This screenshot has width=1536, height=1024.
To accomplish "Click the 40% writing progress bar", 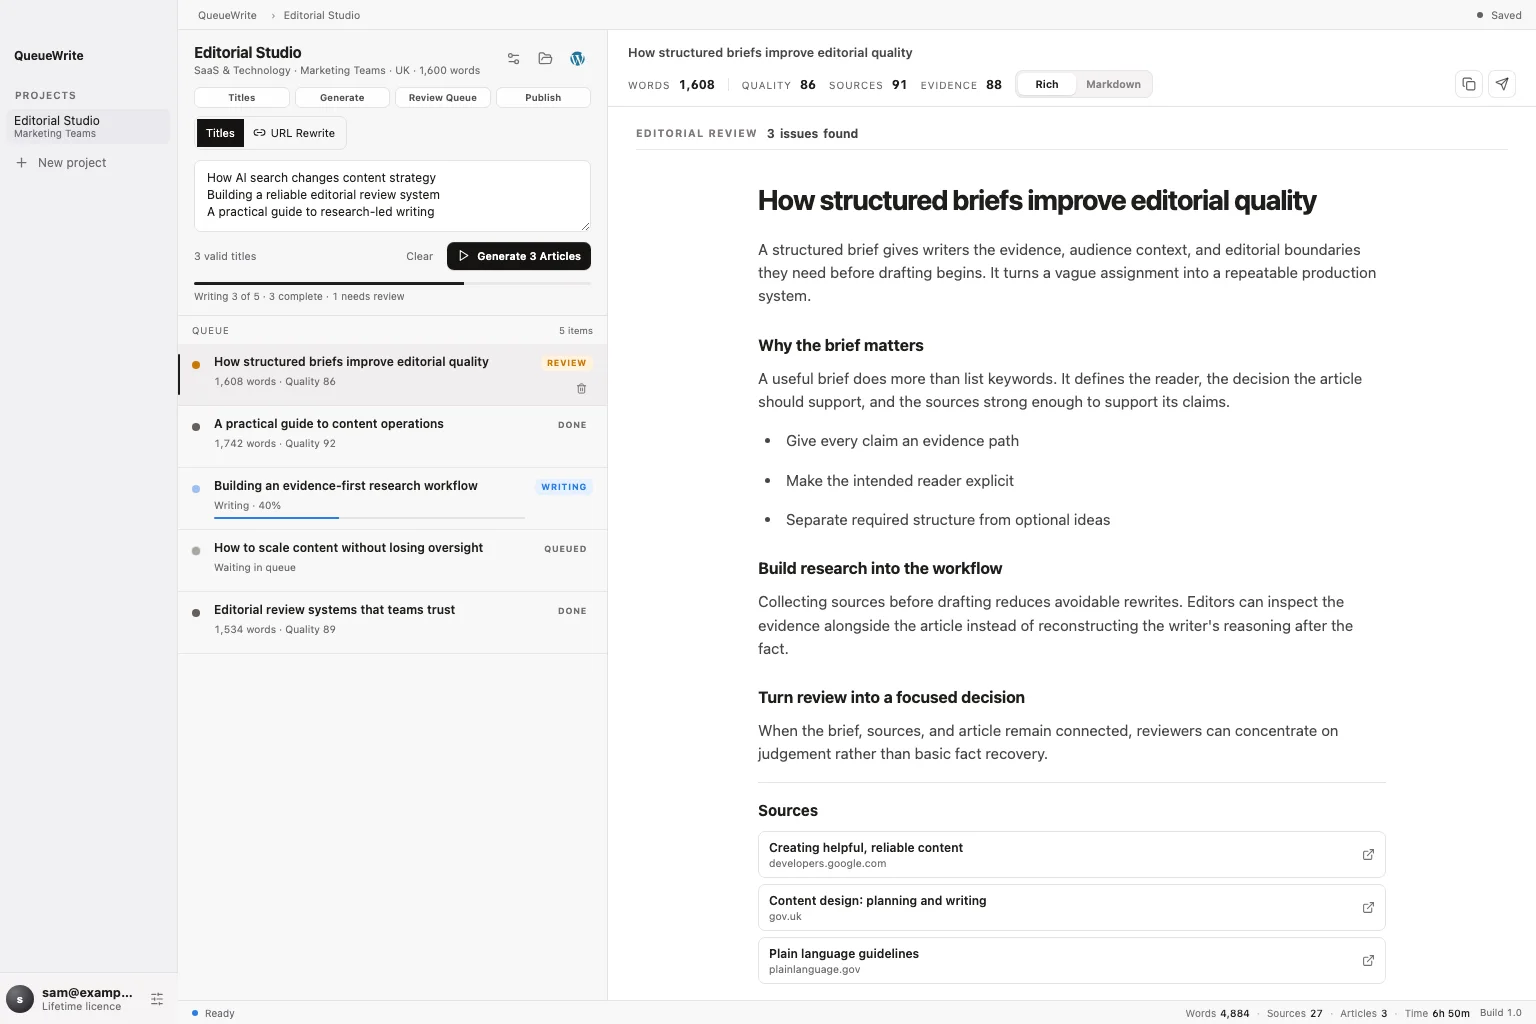I will click(x=369, y=518).
